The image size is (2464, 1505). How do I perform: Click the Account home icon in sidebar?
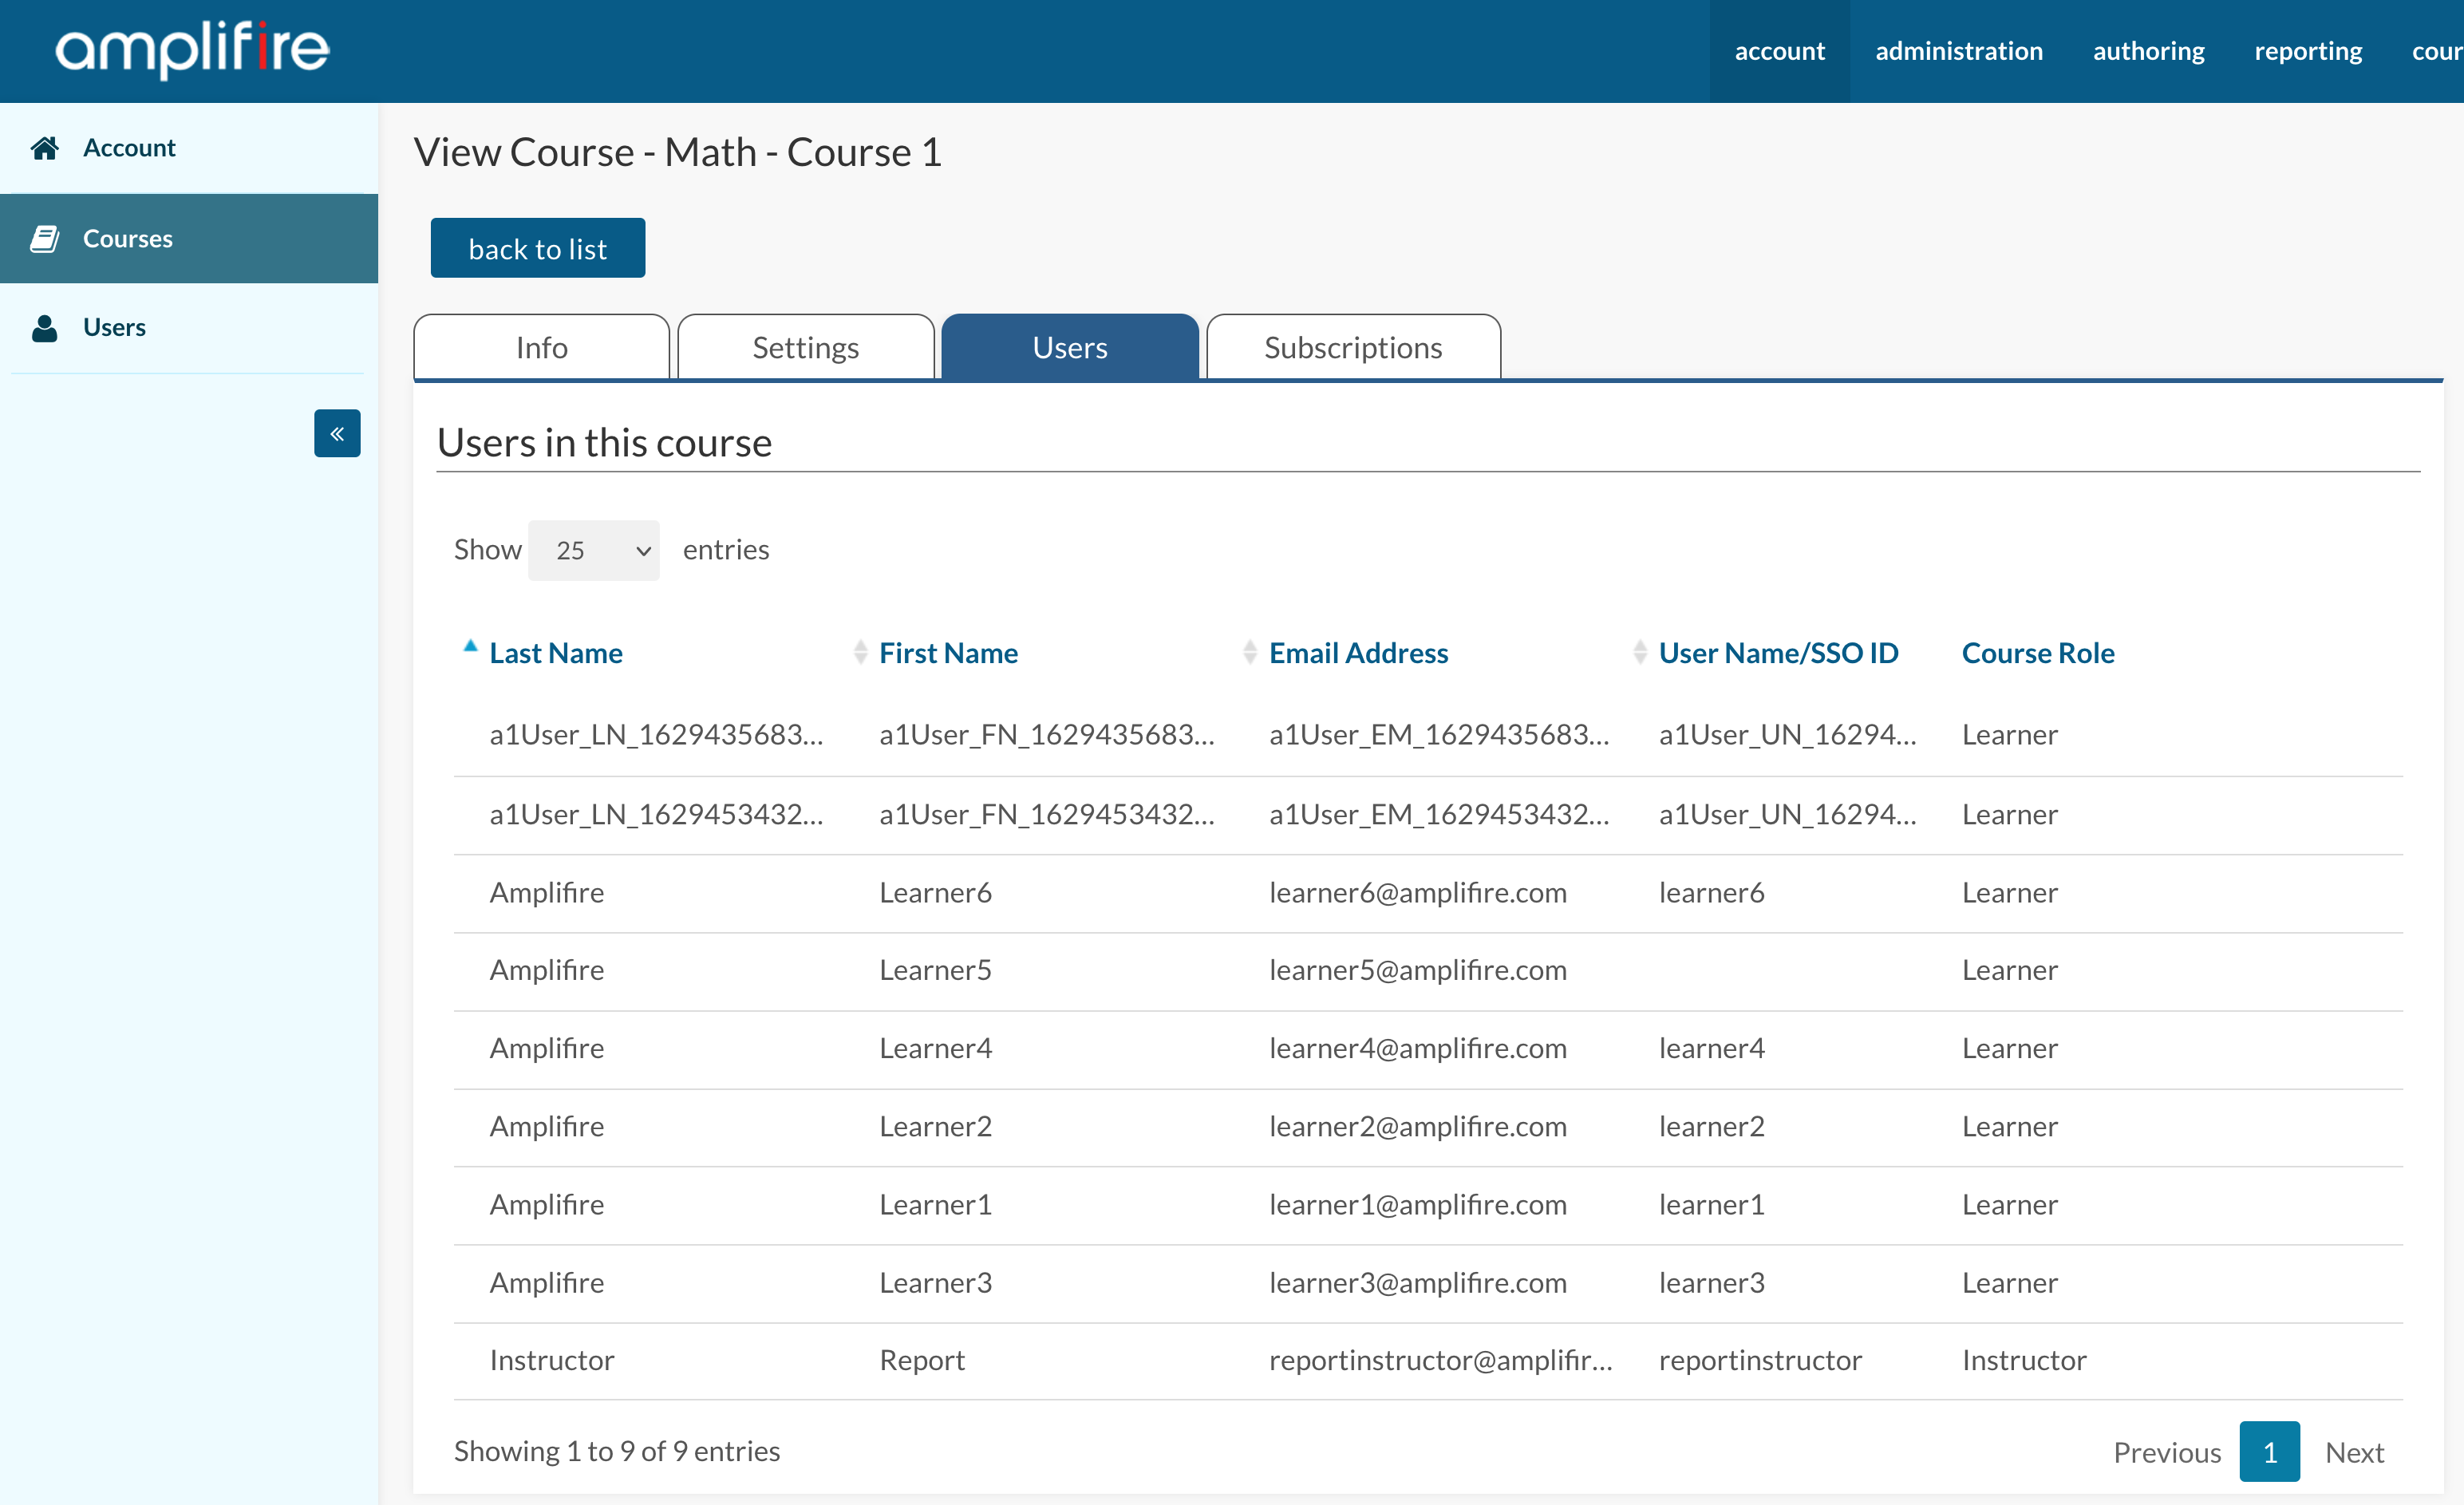pos(44,148)
